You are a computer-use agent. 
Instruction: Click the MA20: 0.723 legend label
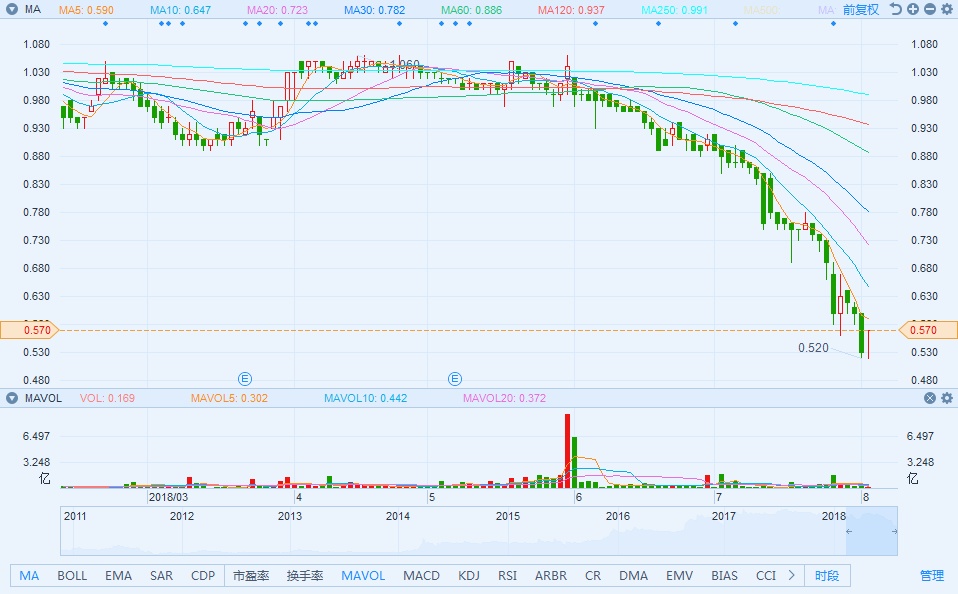(x=277, y=10)
